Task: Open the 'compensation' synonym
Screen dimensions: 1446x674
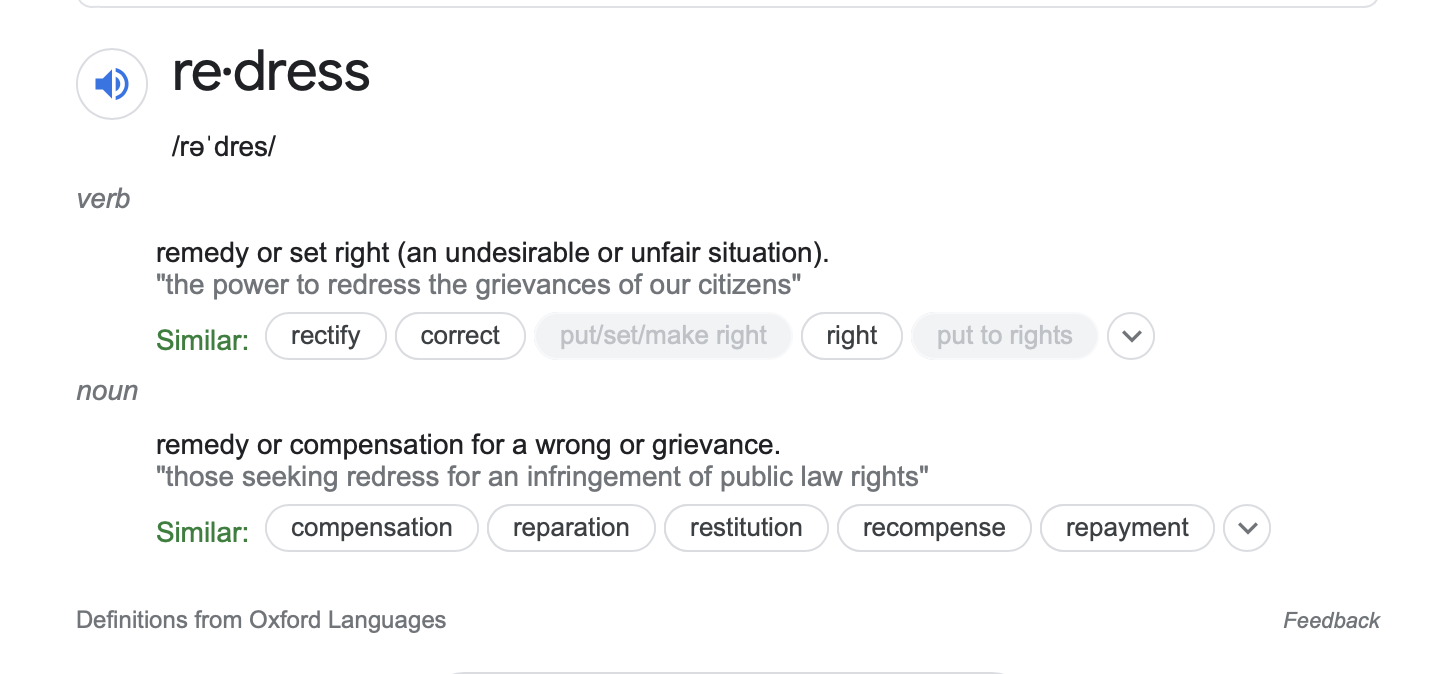Action: (371, 528)
